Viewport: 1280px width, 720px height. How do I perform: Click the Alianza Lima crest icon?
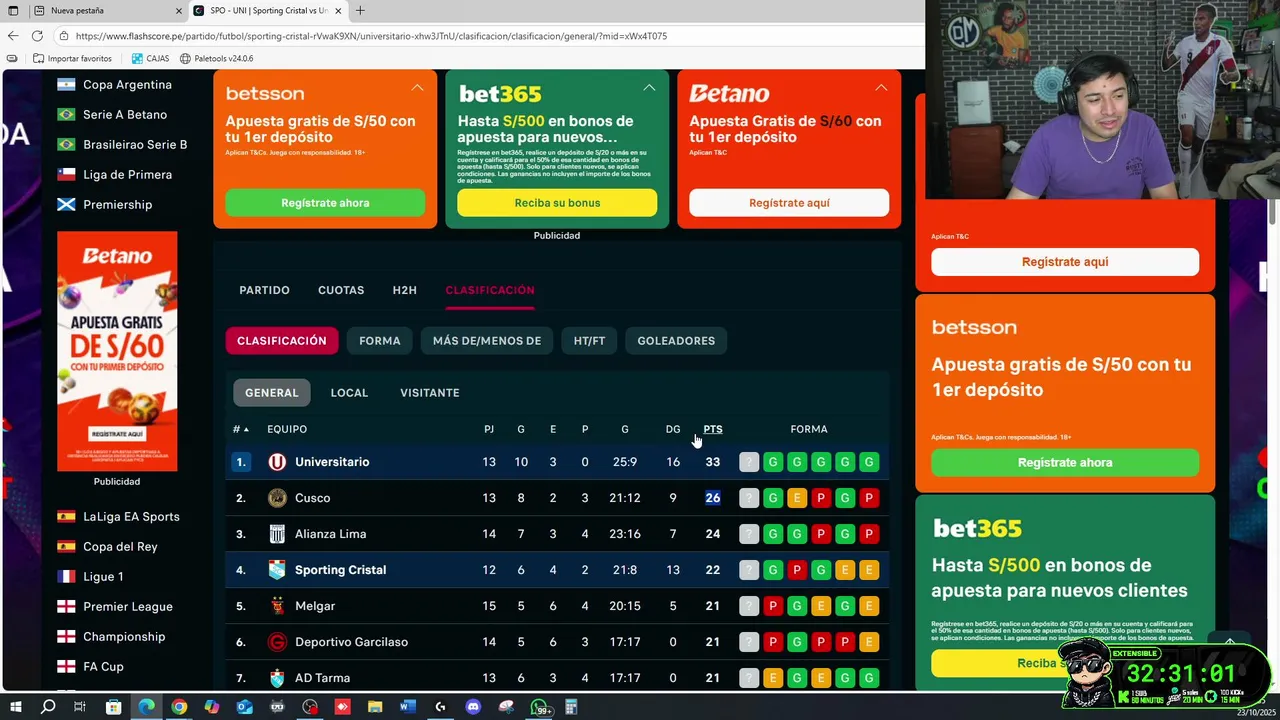pyautogui.click(x=277, y=534)
